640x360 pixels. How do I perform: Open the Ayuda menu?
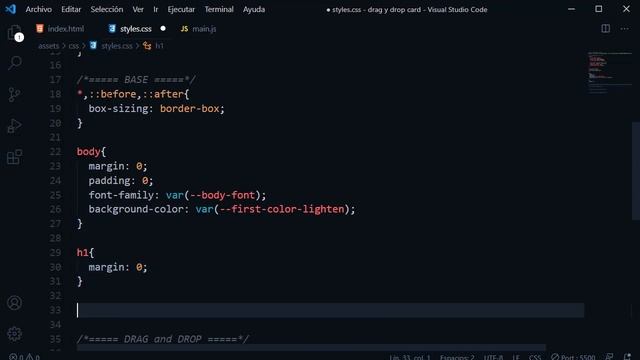(x=254, y=9)
